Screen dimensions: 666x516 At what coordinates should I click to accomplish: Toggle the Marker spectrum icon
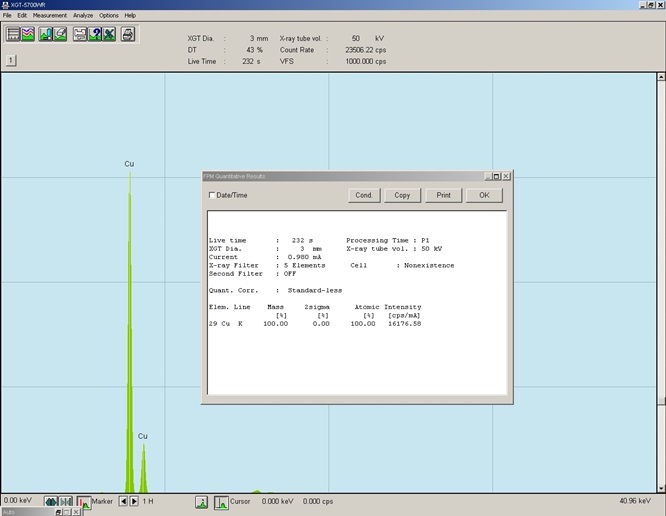click(84, 502)
